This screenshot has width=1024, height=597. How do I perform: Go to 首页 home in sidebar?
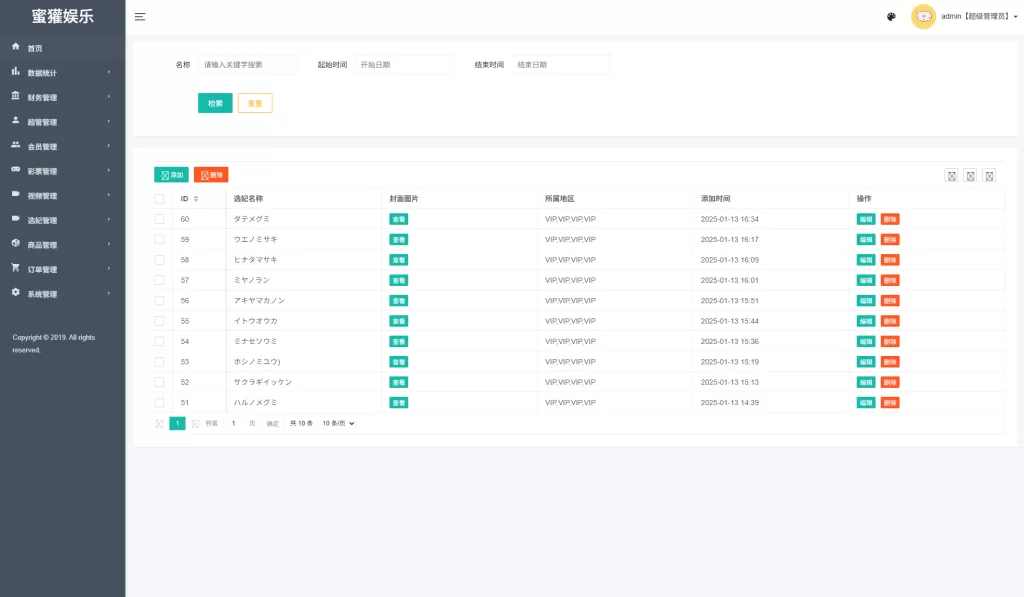(x=35, y=48)
